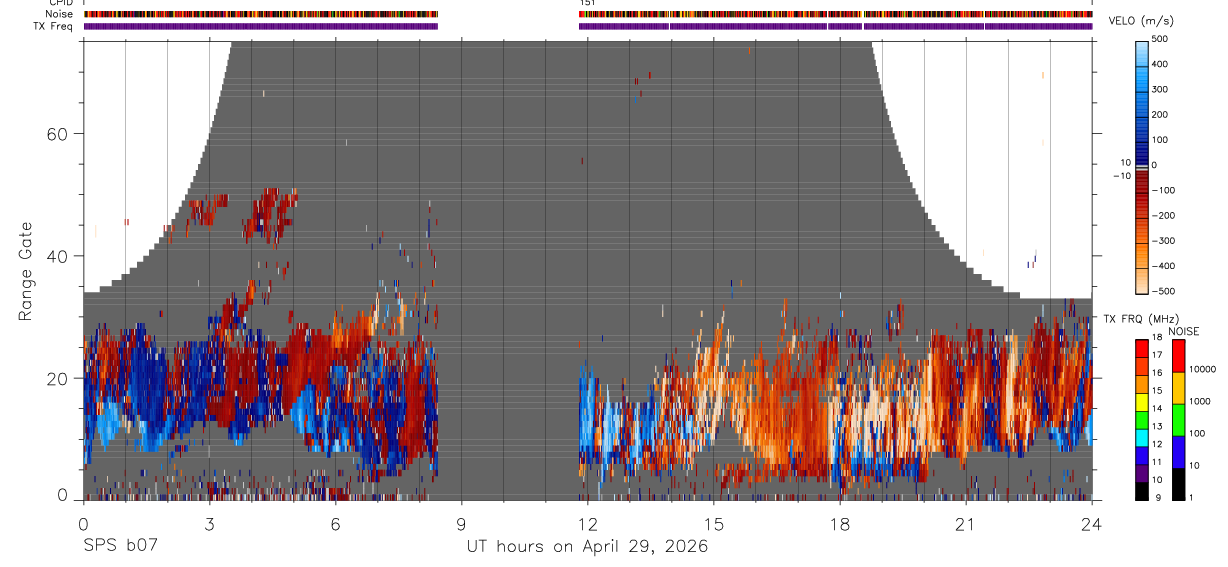Click the '16' label in TX FRQ legend

pos(1158,373)
